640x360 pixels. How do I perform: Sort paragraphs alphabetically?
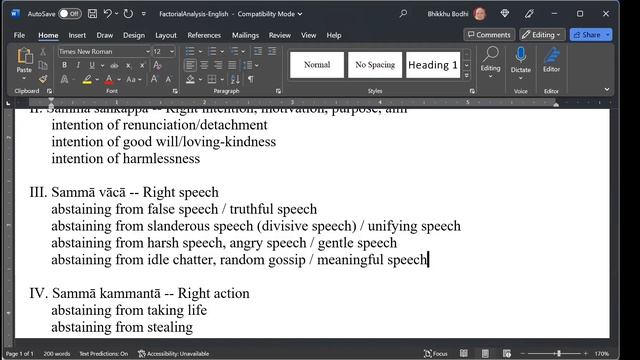(235, 79)
